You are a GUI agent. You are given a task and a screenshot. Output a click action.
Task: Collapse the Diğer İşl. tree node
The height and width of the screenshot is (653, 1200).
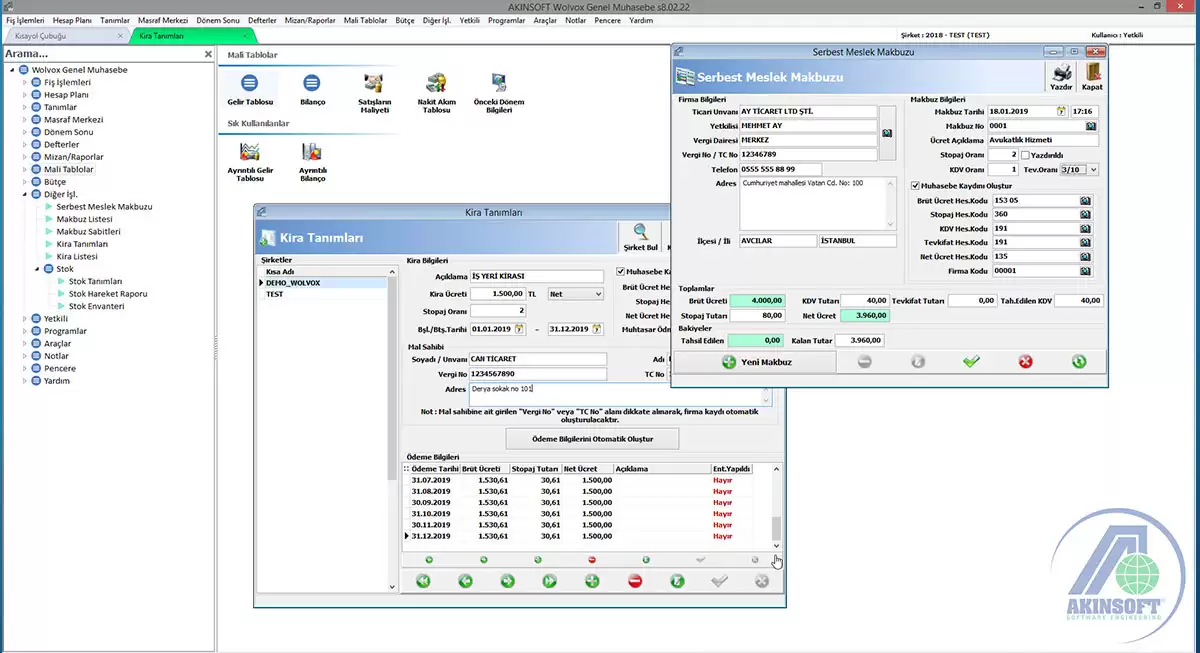pos(24,194)
